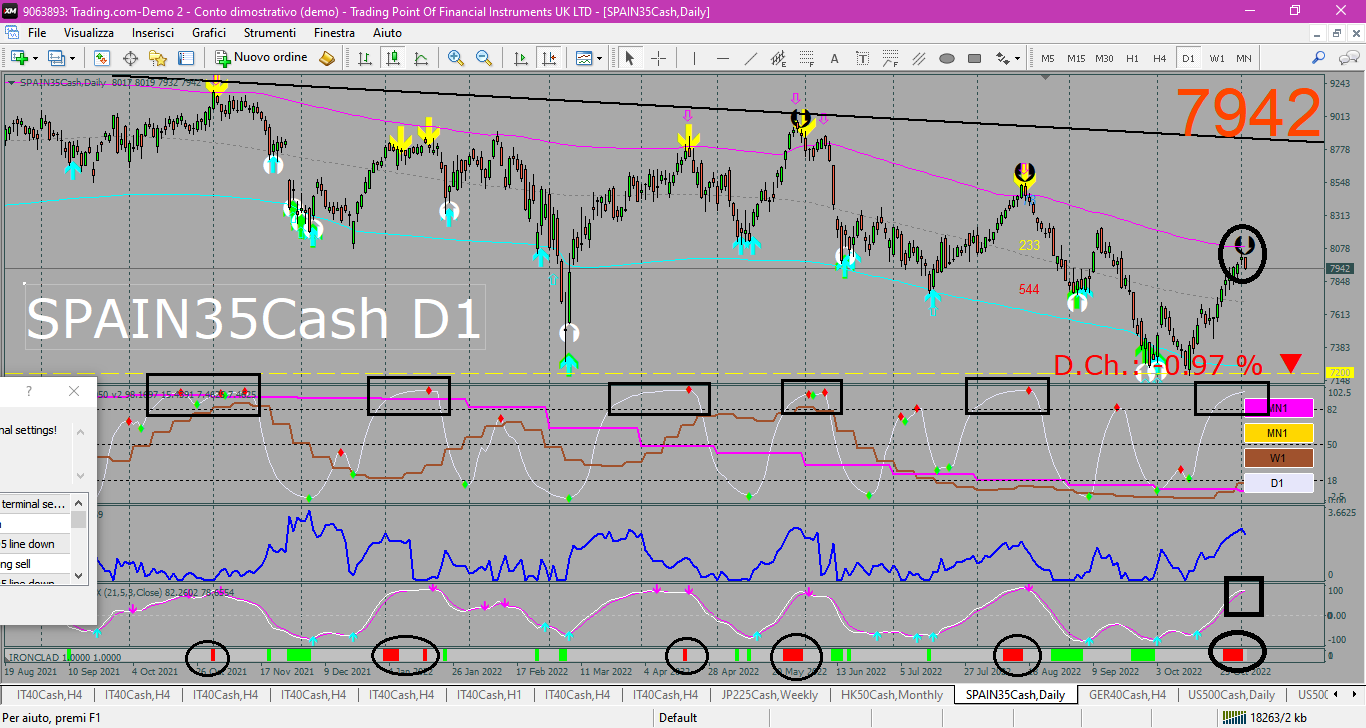Switch to the US500Cash,Daily chart tab
This screenshot has height=728, width=1366.
1229,694
